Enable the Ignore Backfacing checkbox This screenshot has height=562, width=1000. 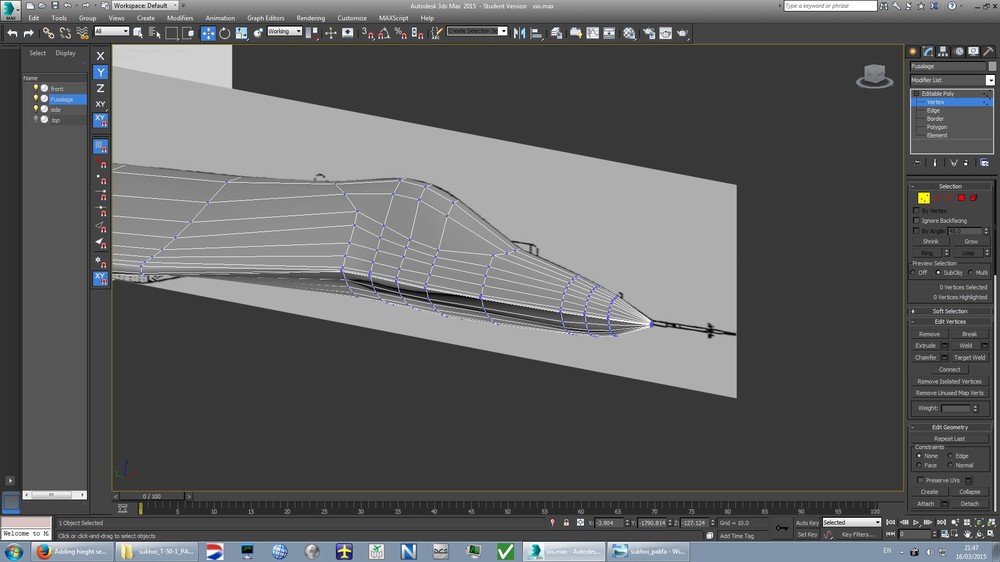(x=916, y=220)
